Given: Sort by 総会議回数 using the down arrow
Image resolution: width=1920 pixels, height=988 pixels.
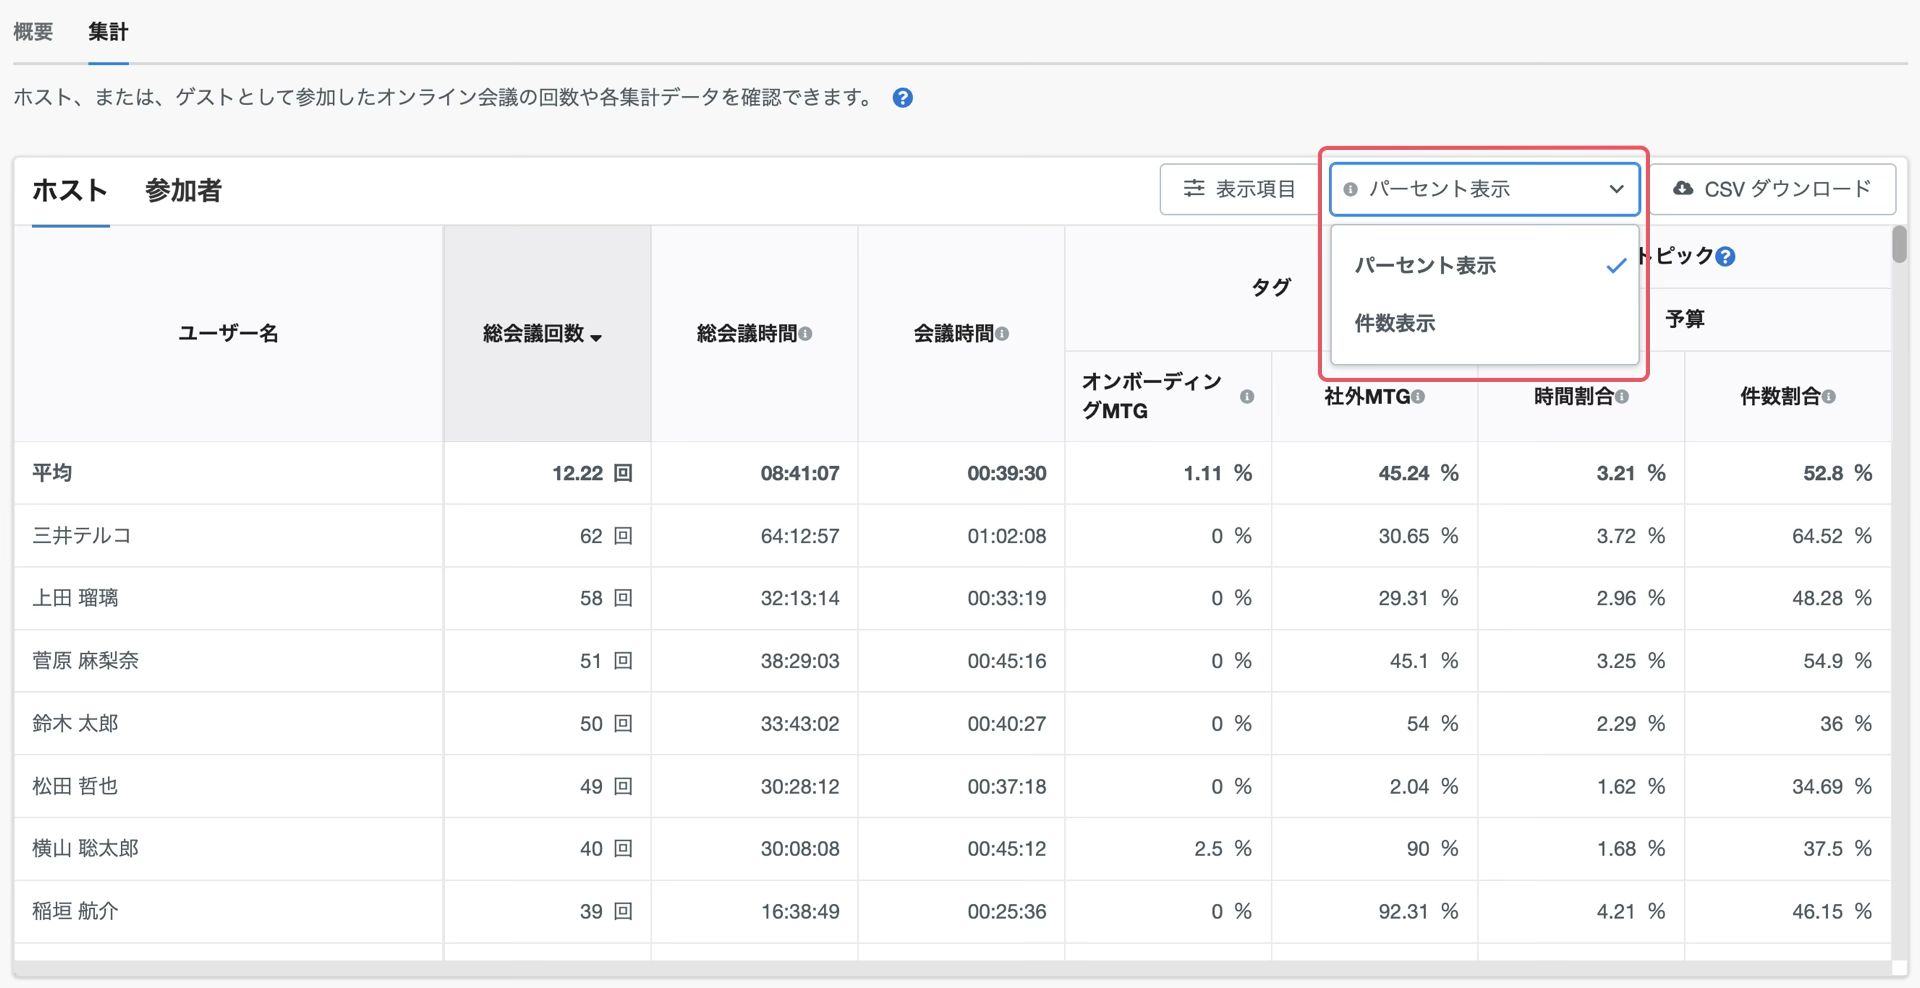Looking at the screenshot, I should coord(596,338).
